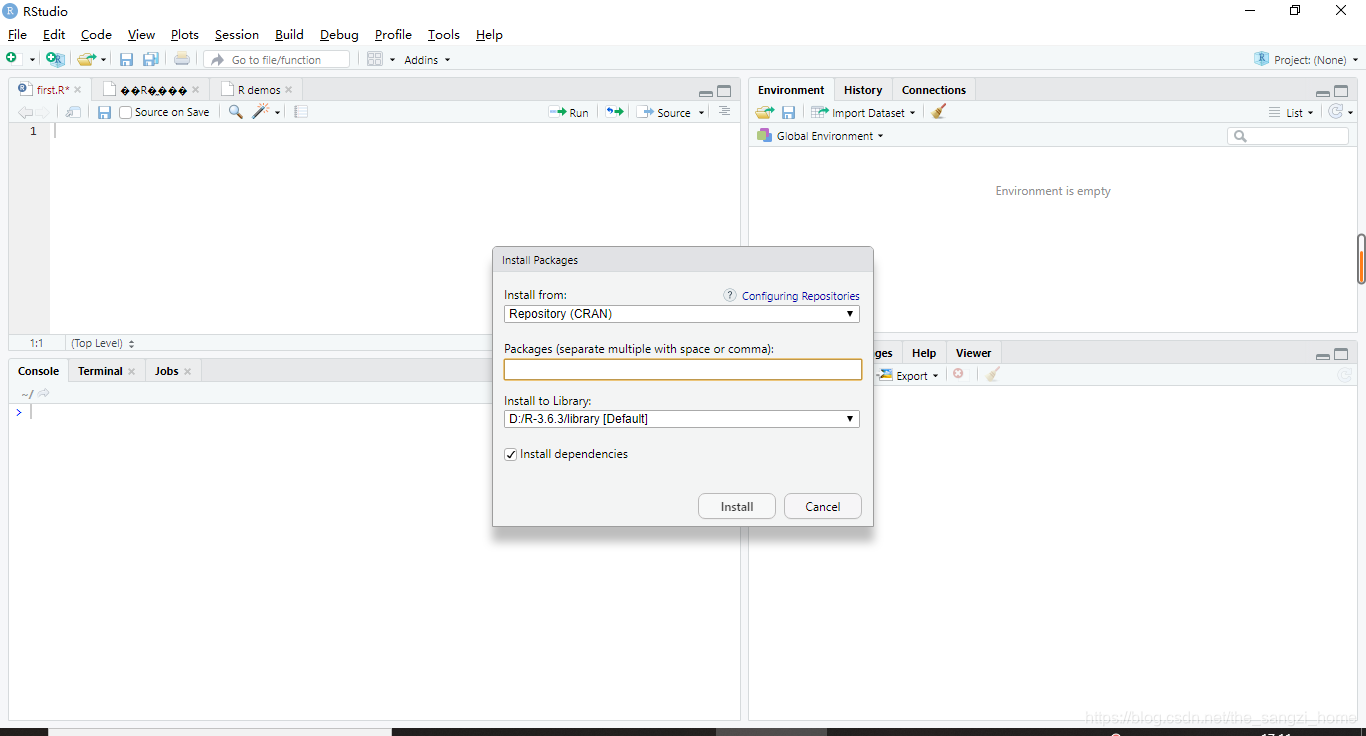1366x736 pixels.
Task: Open the Project (None) dropdown
Action: 1306,60
